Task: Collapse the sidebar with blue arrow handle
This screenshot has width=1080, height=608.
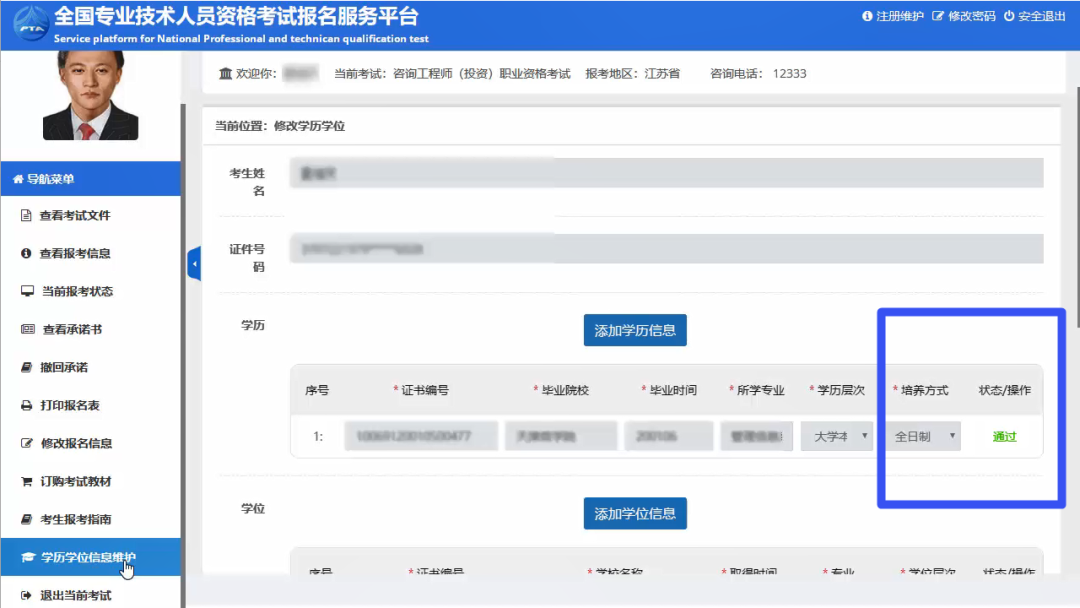Action: tap(194, 264)
